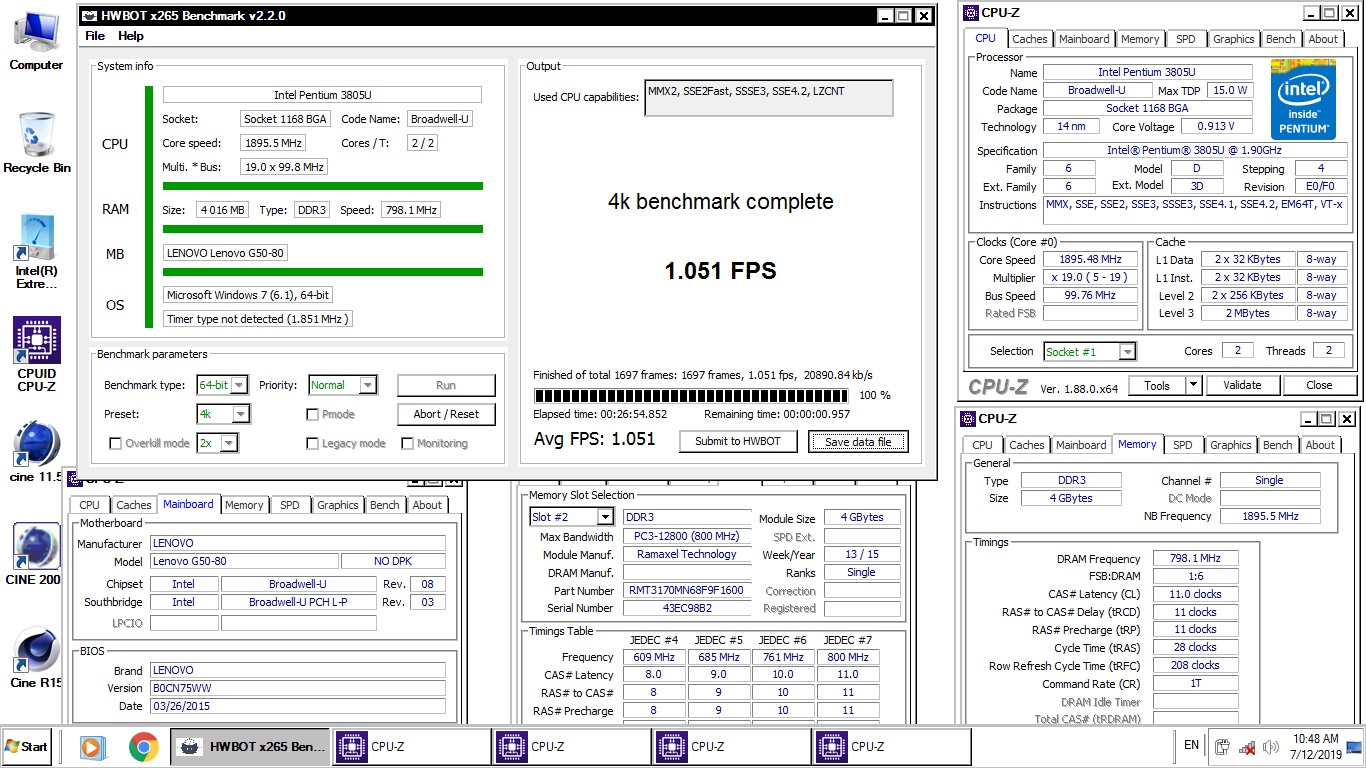Click Save data file button
Image resolution: width=1366 pixels, height=768 pixels.
pos(858,441)
